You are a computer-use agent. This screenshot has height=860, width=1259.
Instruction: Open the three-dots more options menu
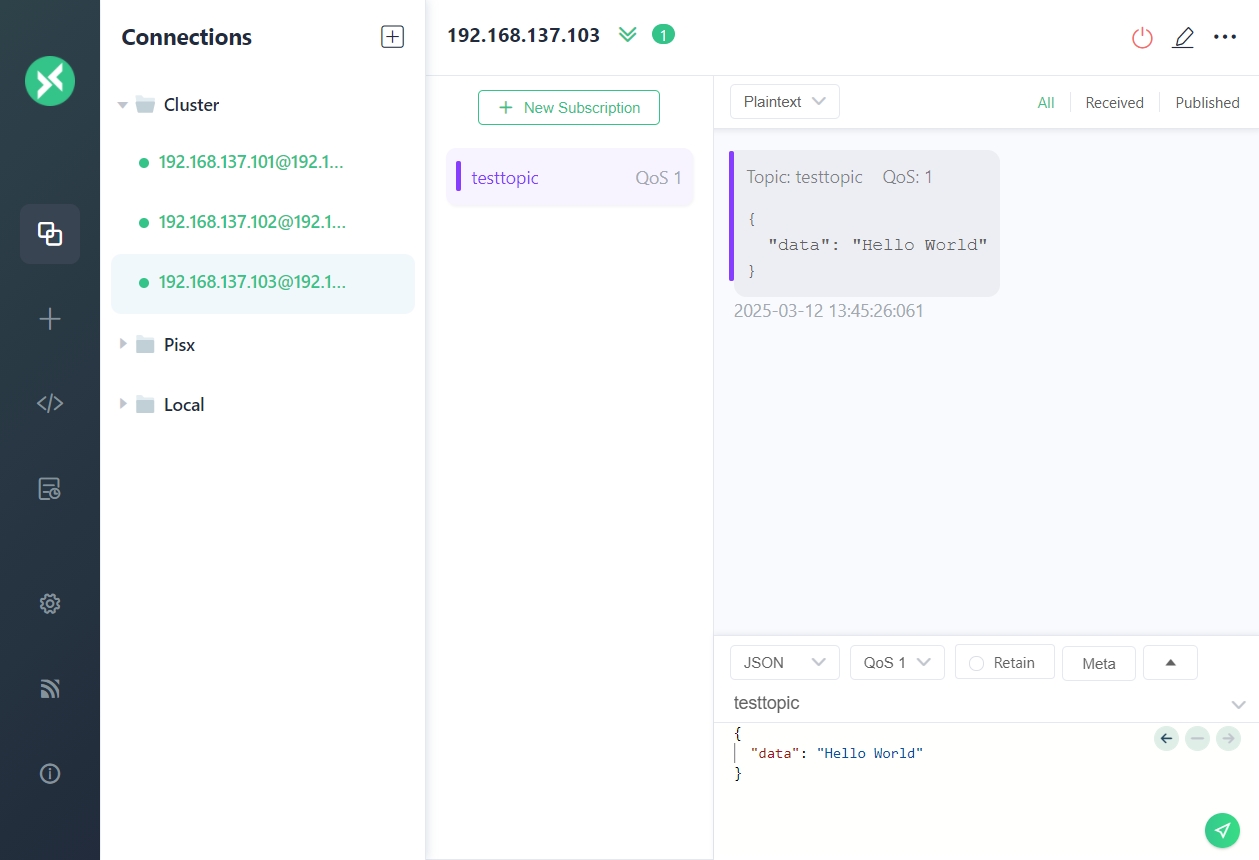[1224, 37]
